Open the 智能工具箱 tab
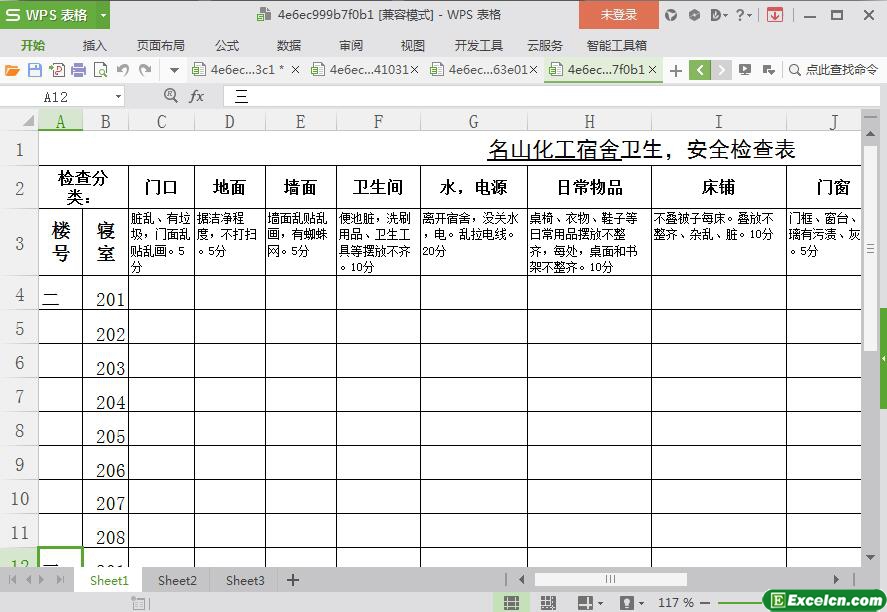Screen dimensions: 887x612 617,46
